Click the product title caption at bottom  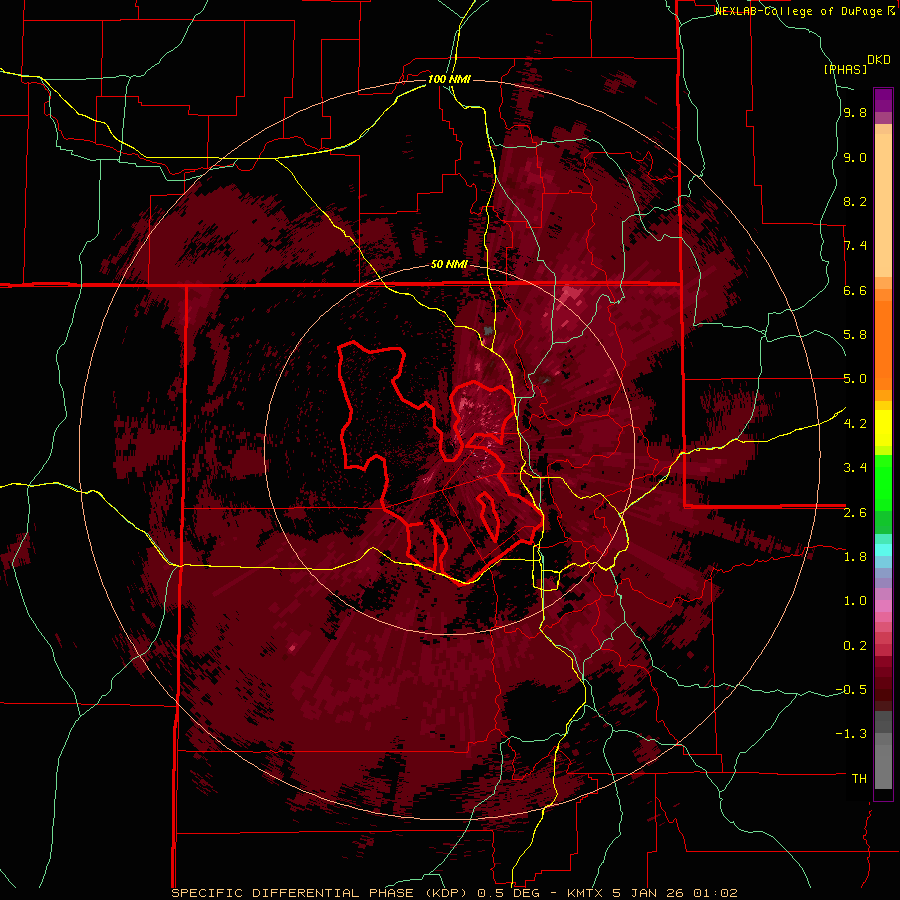tap(454, 893)
